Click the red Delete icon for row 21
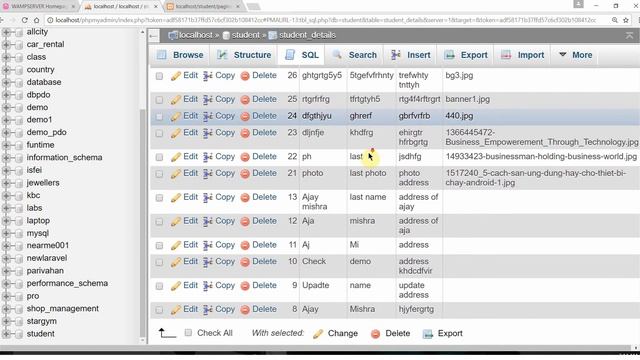 click(245, 174)
